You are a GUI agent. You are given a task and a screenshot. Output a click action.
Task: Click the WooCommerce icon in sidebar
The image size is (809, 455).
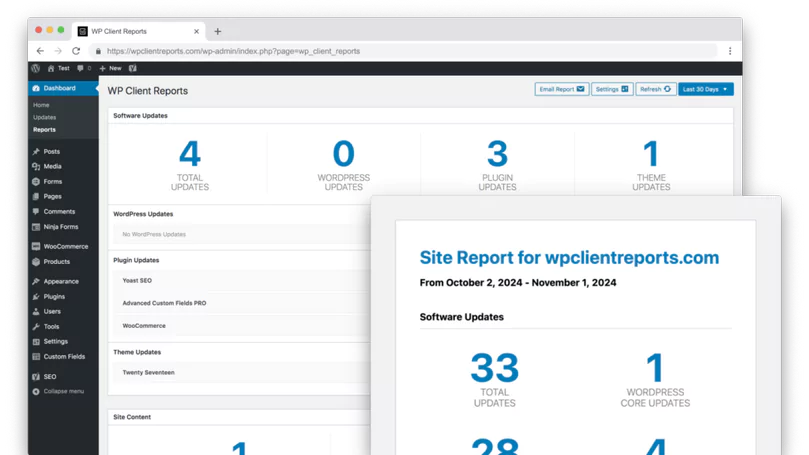tap(36, 247)
